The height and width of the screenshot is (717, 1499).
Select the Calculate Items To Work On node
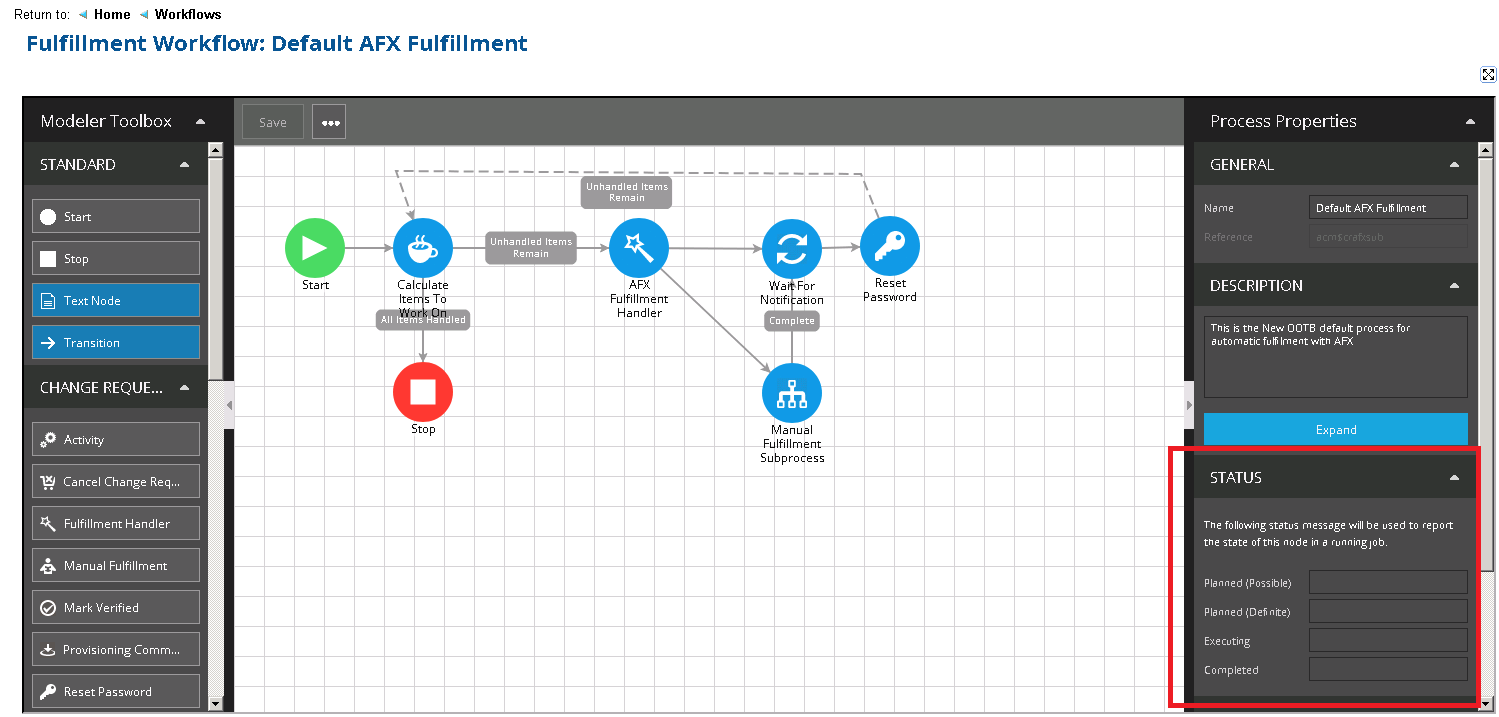coord(423,247)
